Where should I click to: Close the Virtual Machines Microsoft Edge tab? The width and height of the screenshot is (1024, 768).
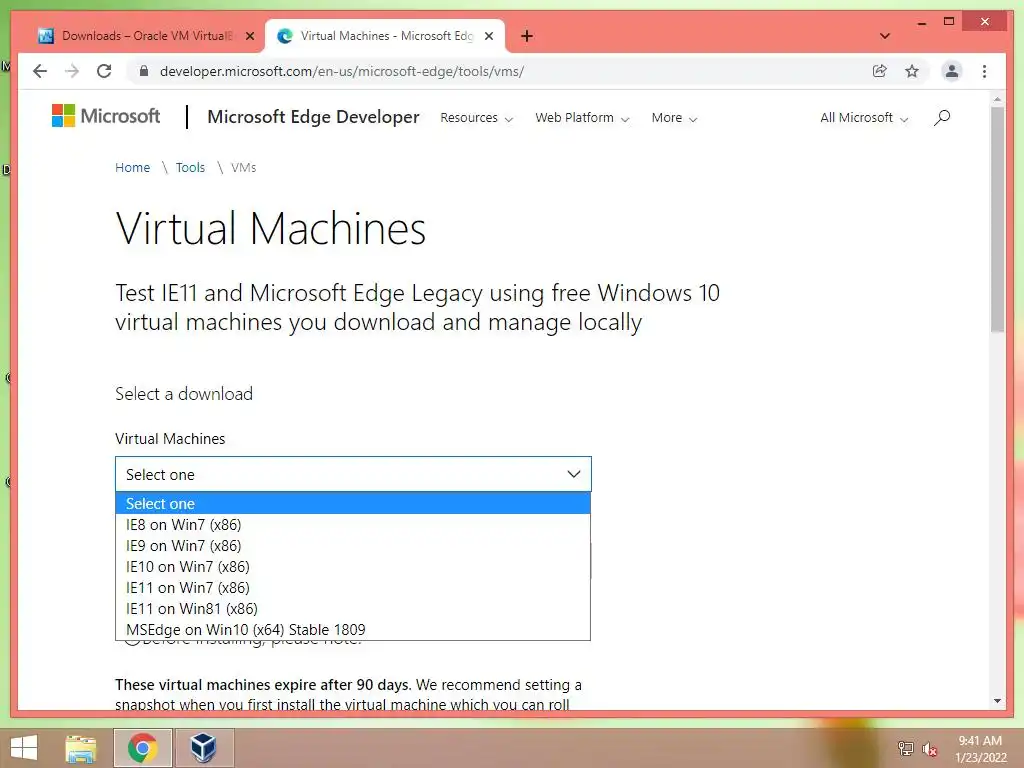pos(488,36)
